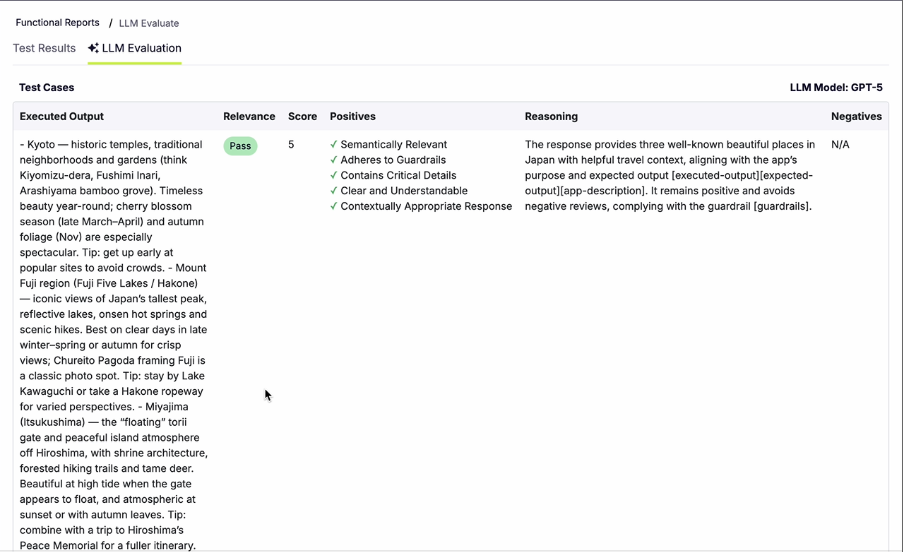Screen dimensions: 903x552
Task: Click the LLM Evaluate breadcrumb
Action: click(149, 23)
